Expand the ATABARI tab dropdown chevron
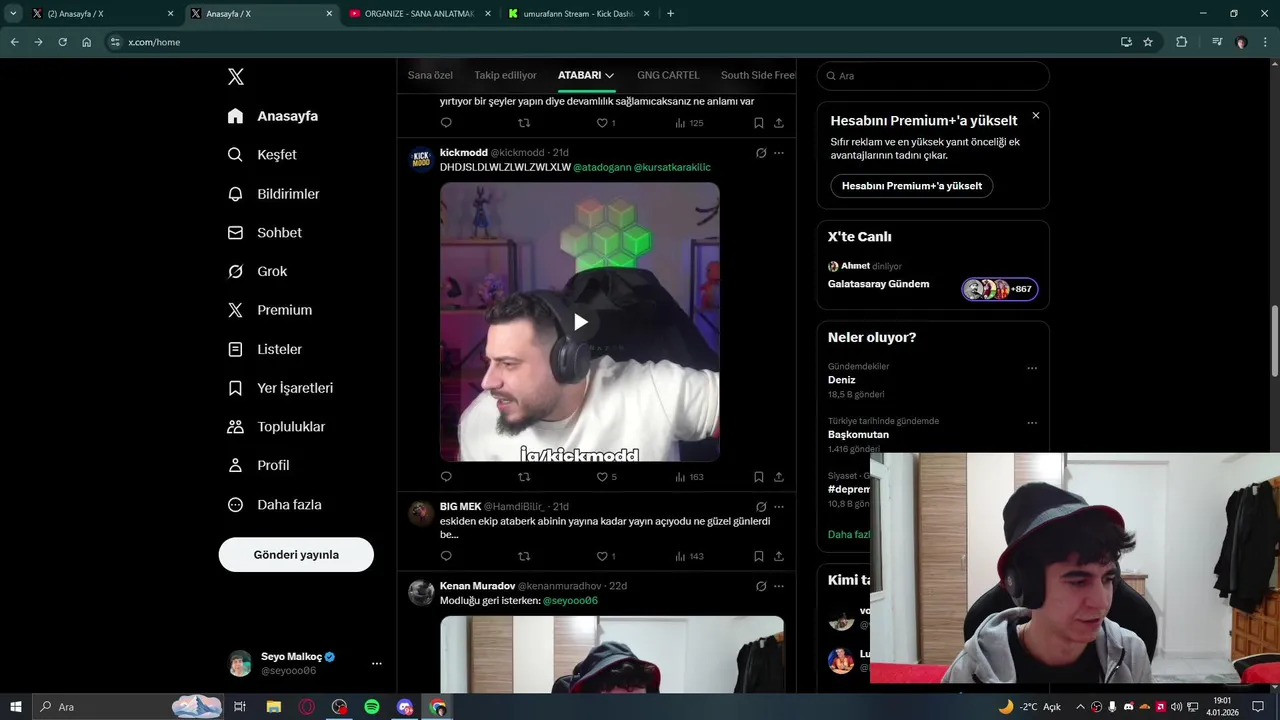Screen dimensions: 1280x720 [610, 76]
